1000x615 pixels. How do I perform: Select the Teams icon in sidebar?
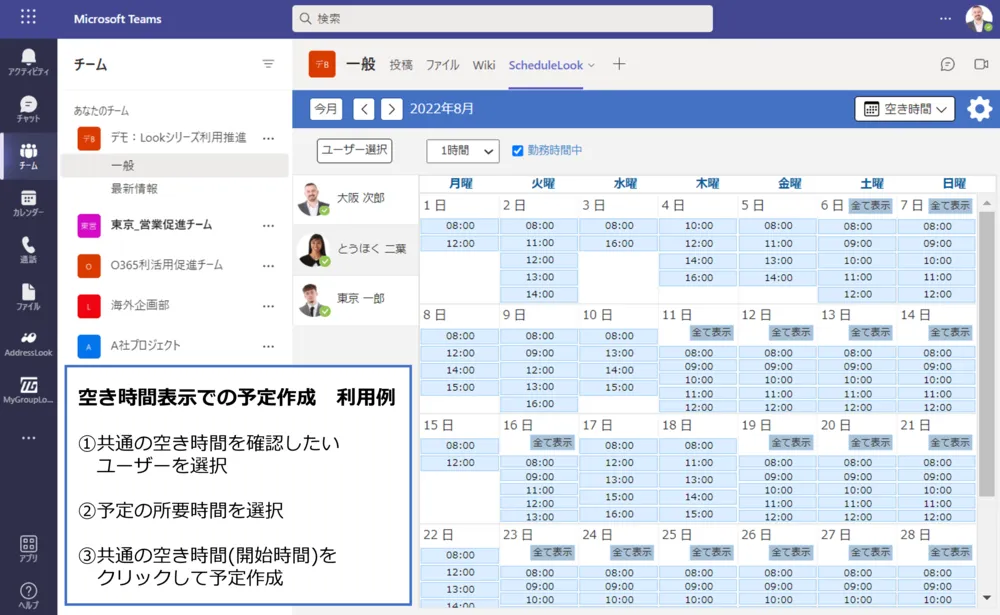28,156
